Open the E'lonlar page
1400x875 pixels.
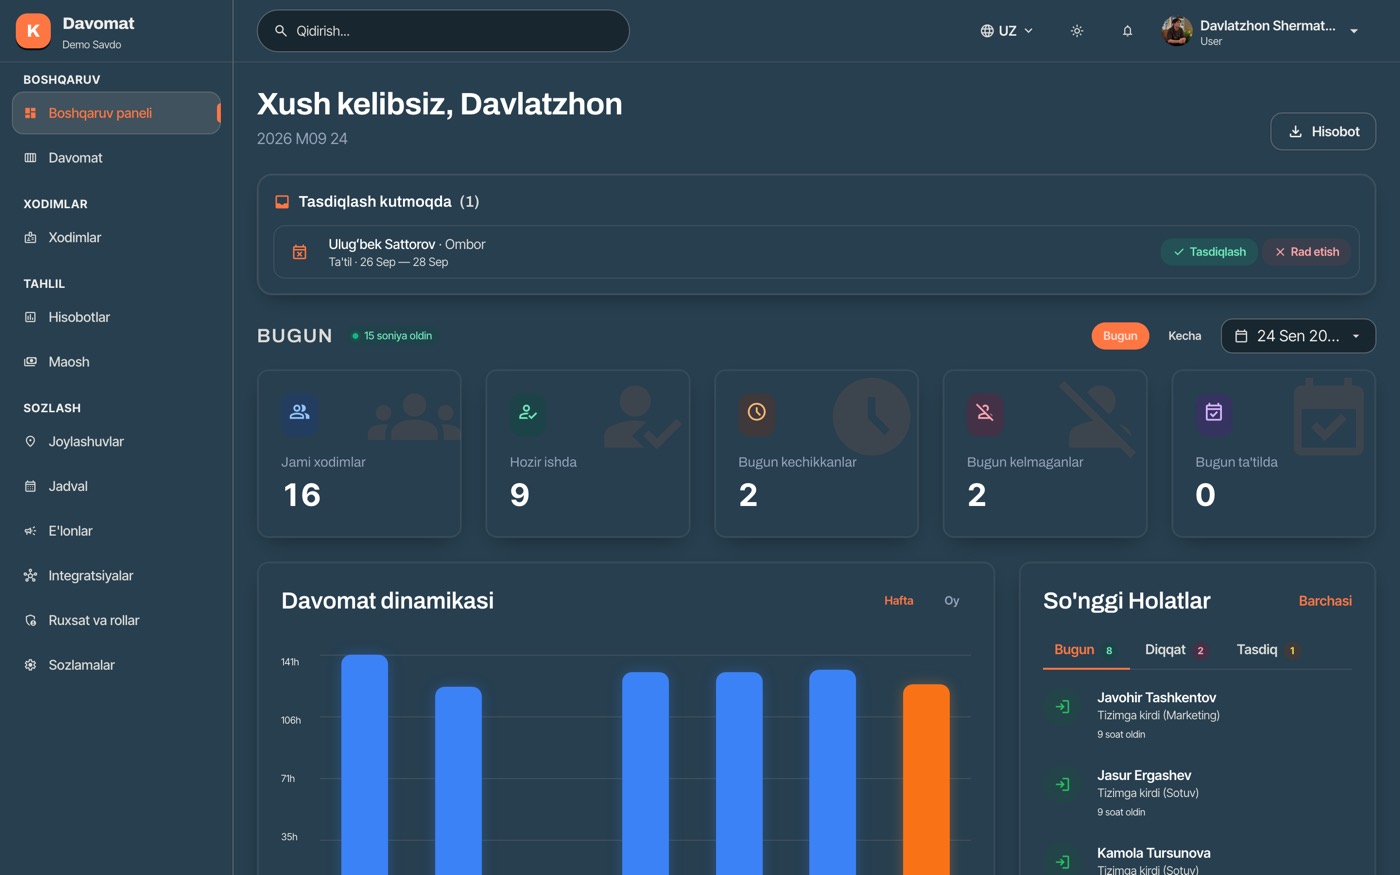pyautogui.click(x=116, y=531)
